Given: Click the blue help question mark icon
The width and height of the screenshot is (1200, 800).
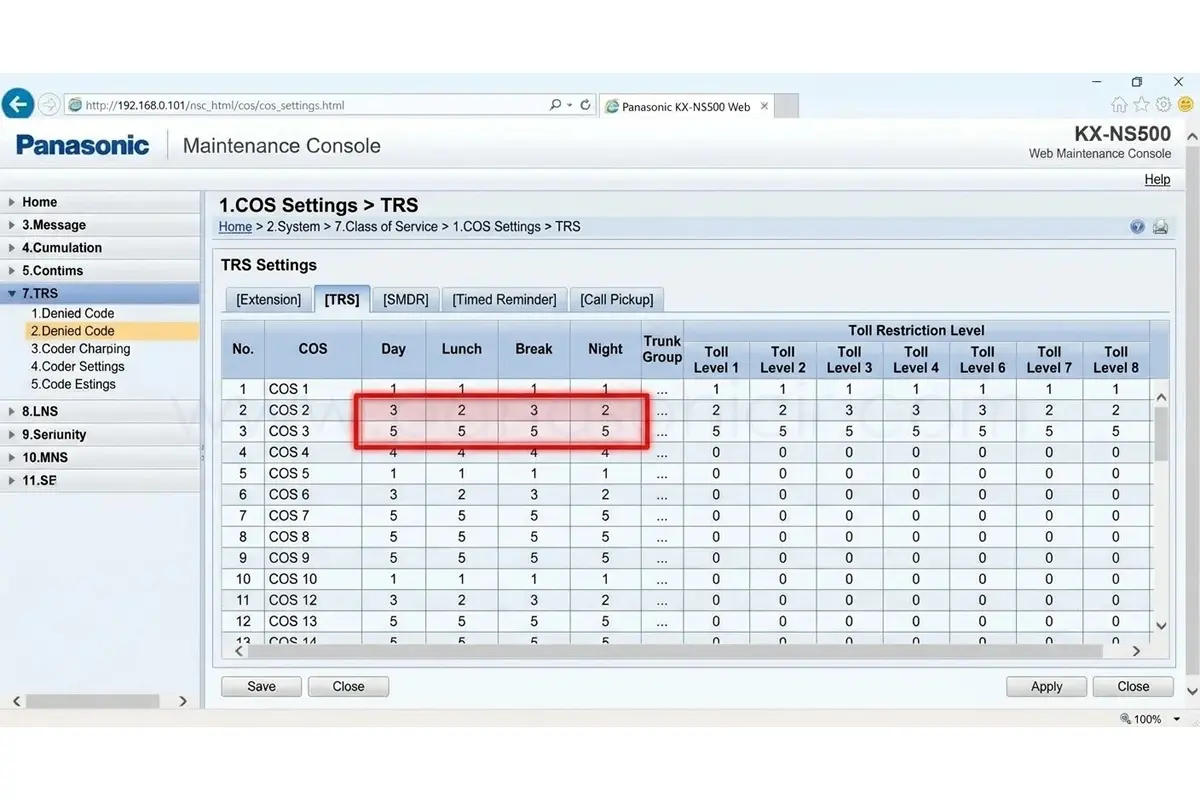Looking at the screenshot, I should tap(1137, 227).
